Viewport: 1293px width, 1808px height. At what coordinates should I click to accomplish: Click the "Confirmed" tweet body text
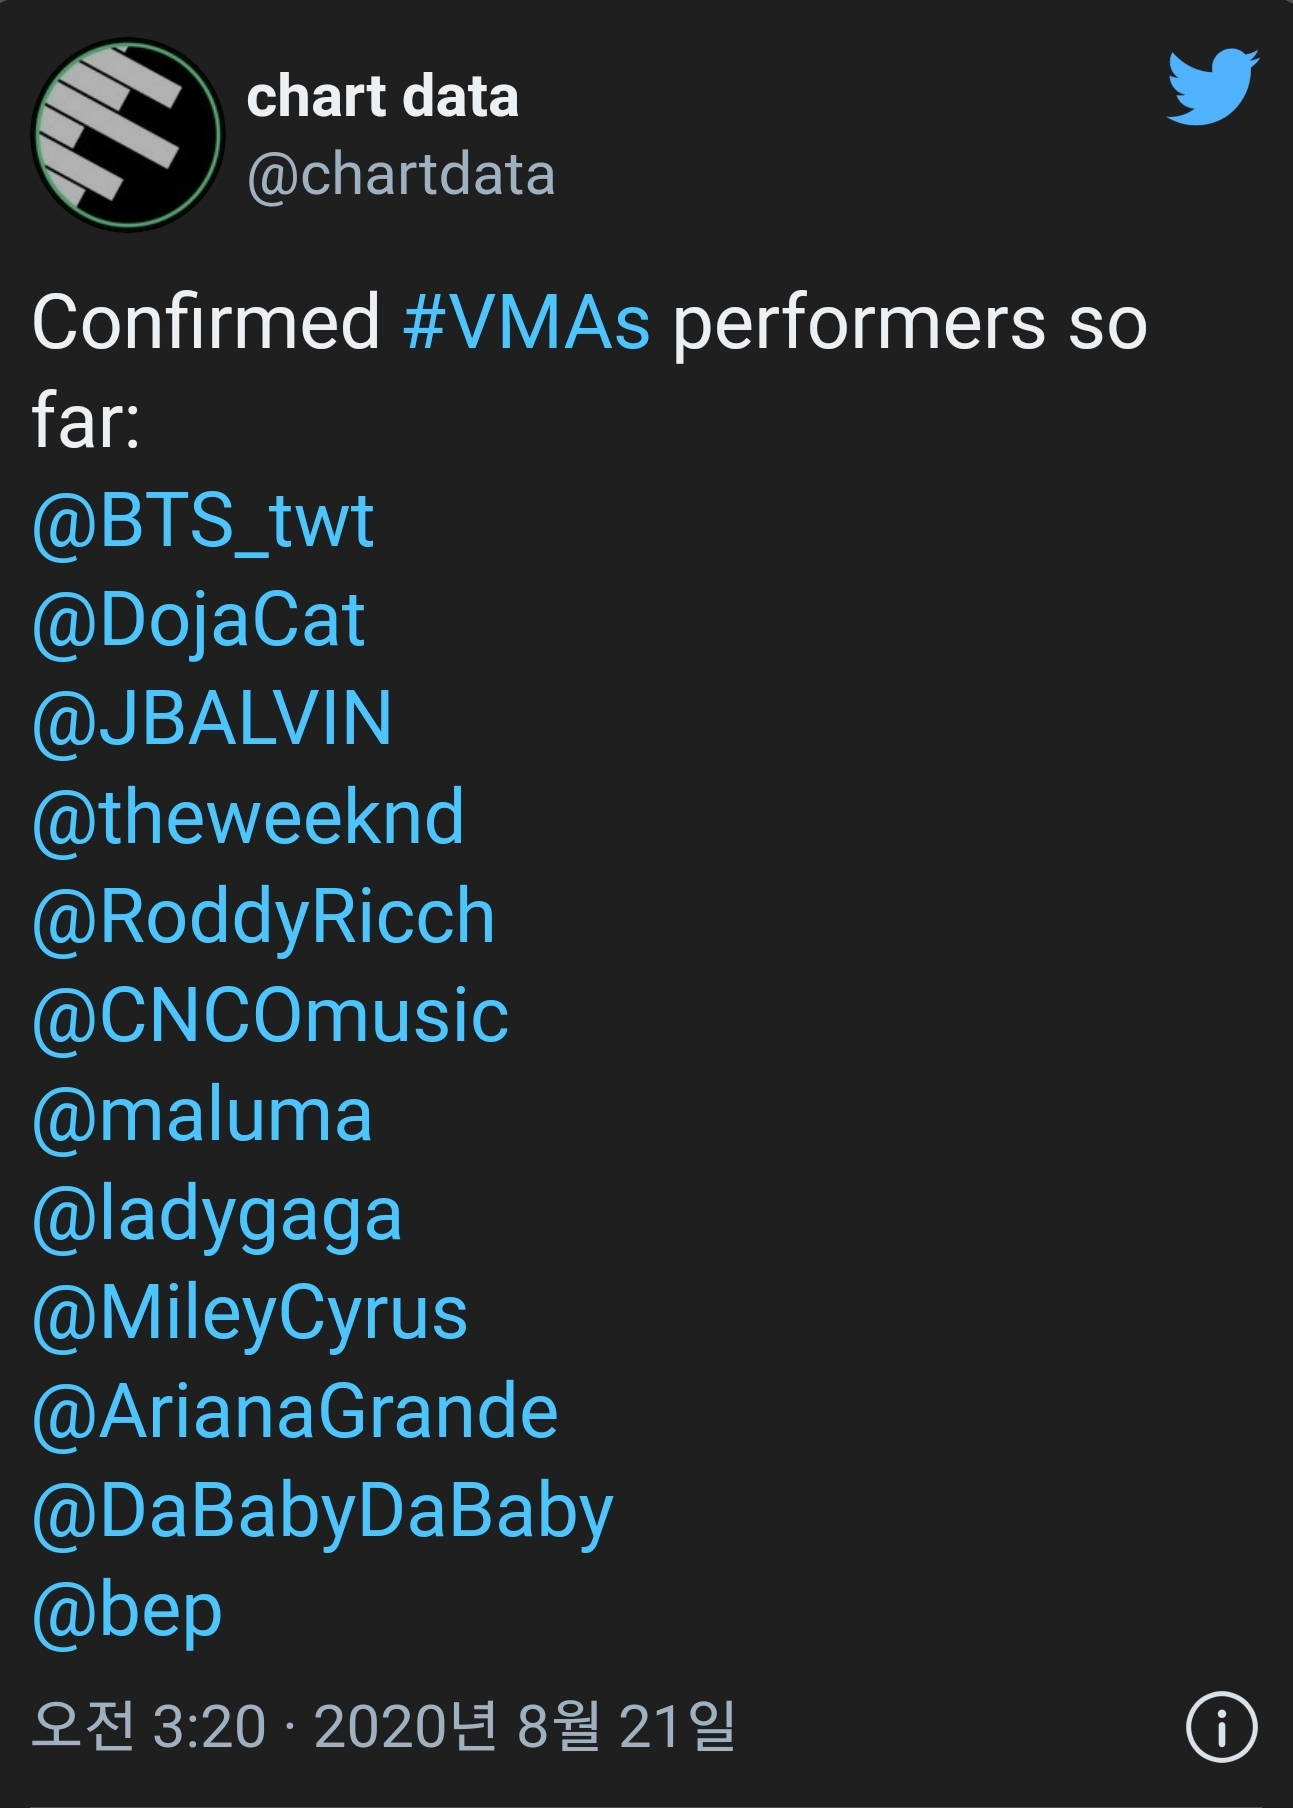click(205, 323)
